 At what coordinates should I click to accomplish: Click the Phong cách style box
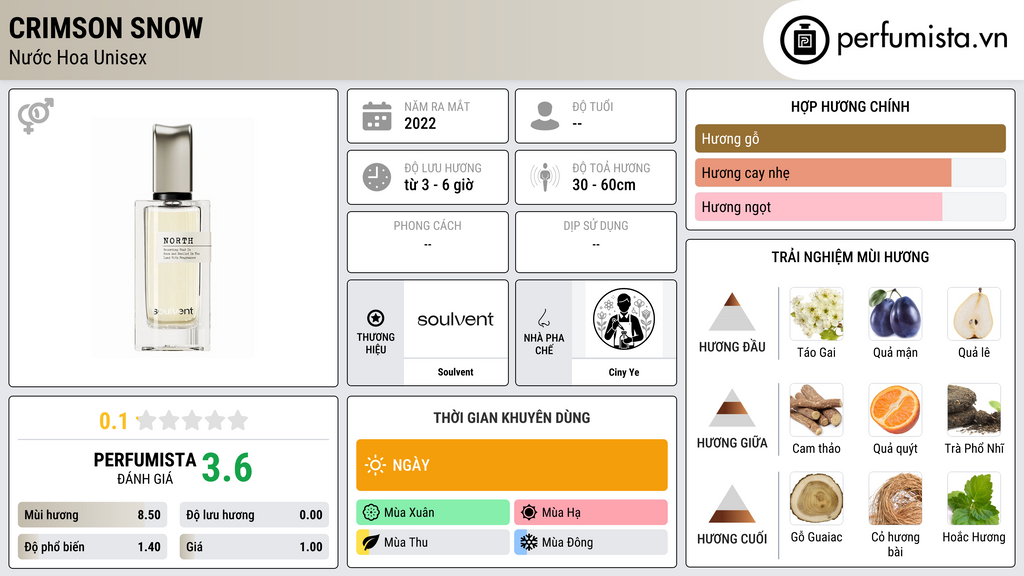(x=428, y=242)
